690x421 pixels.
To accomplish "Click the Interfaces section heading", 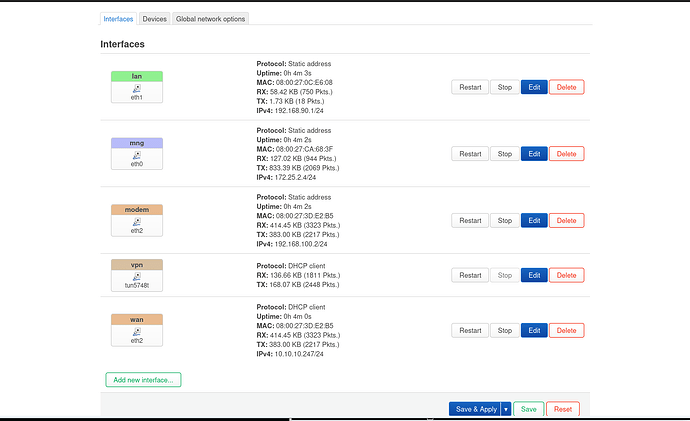I will click(x=122, y=44).
